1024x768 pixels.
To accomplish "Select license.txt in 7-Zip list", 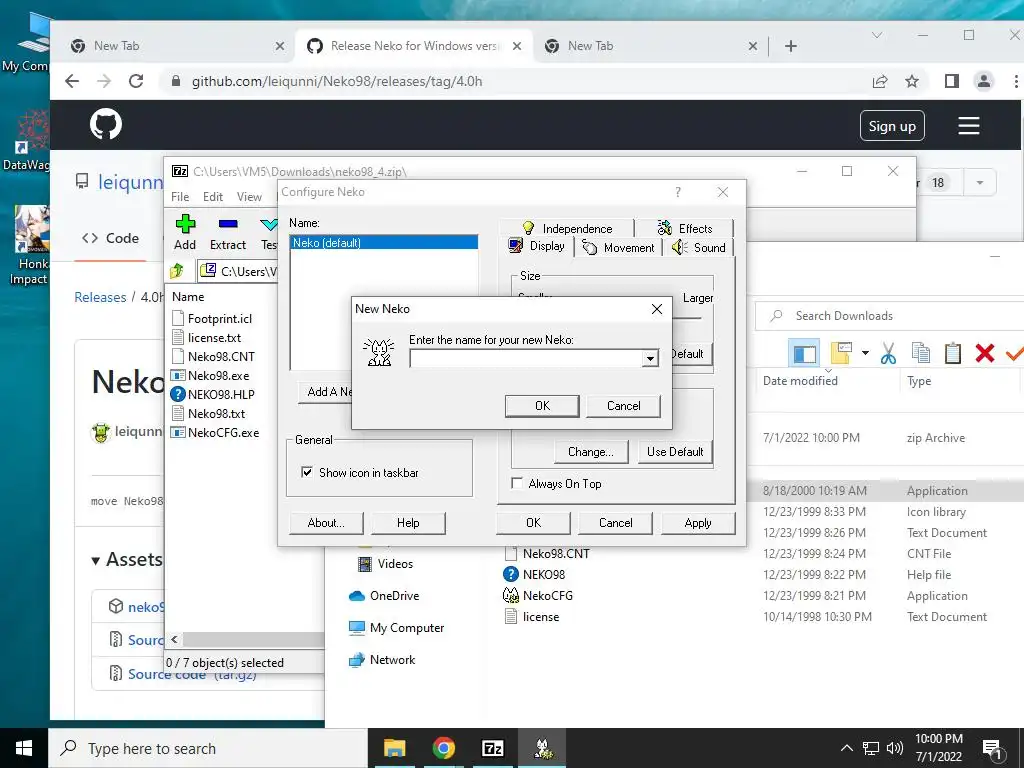I will coord(214,338).
